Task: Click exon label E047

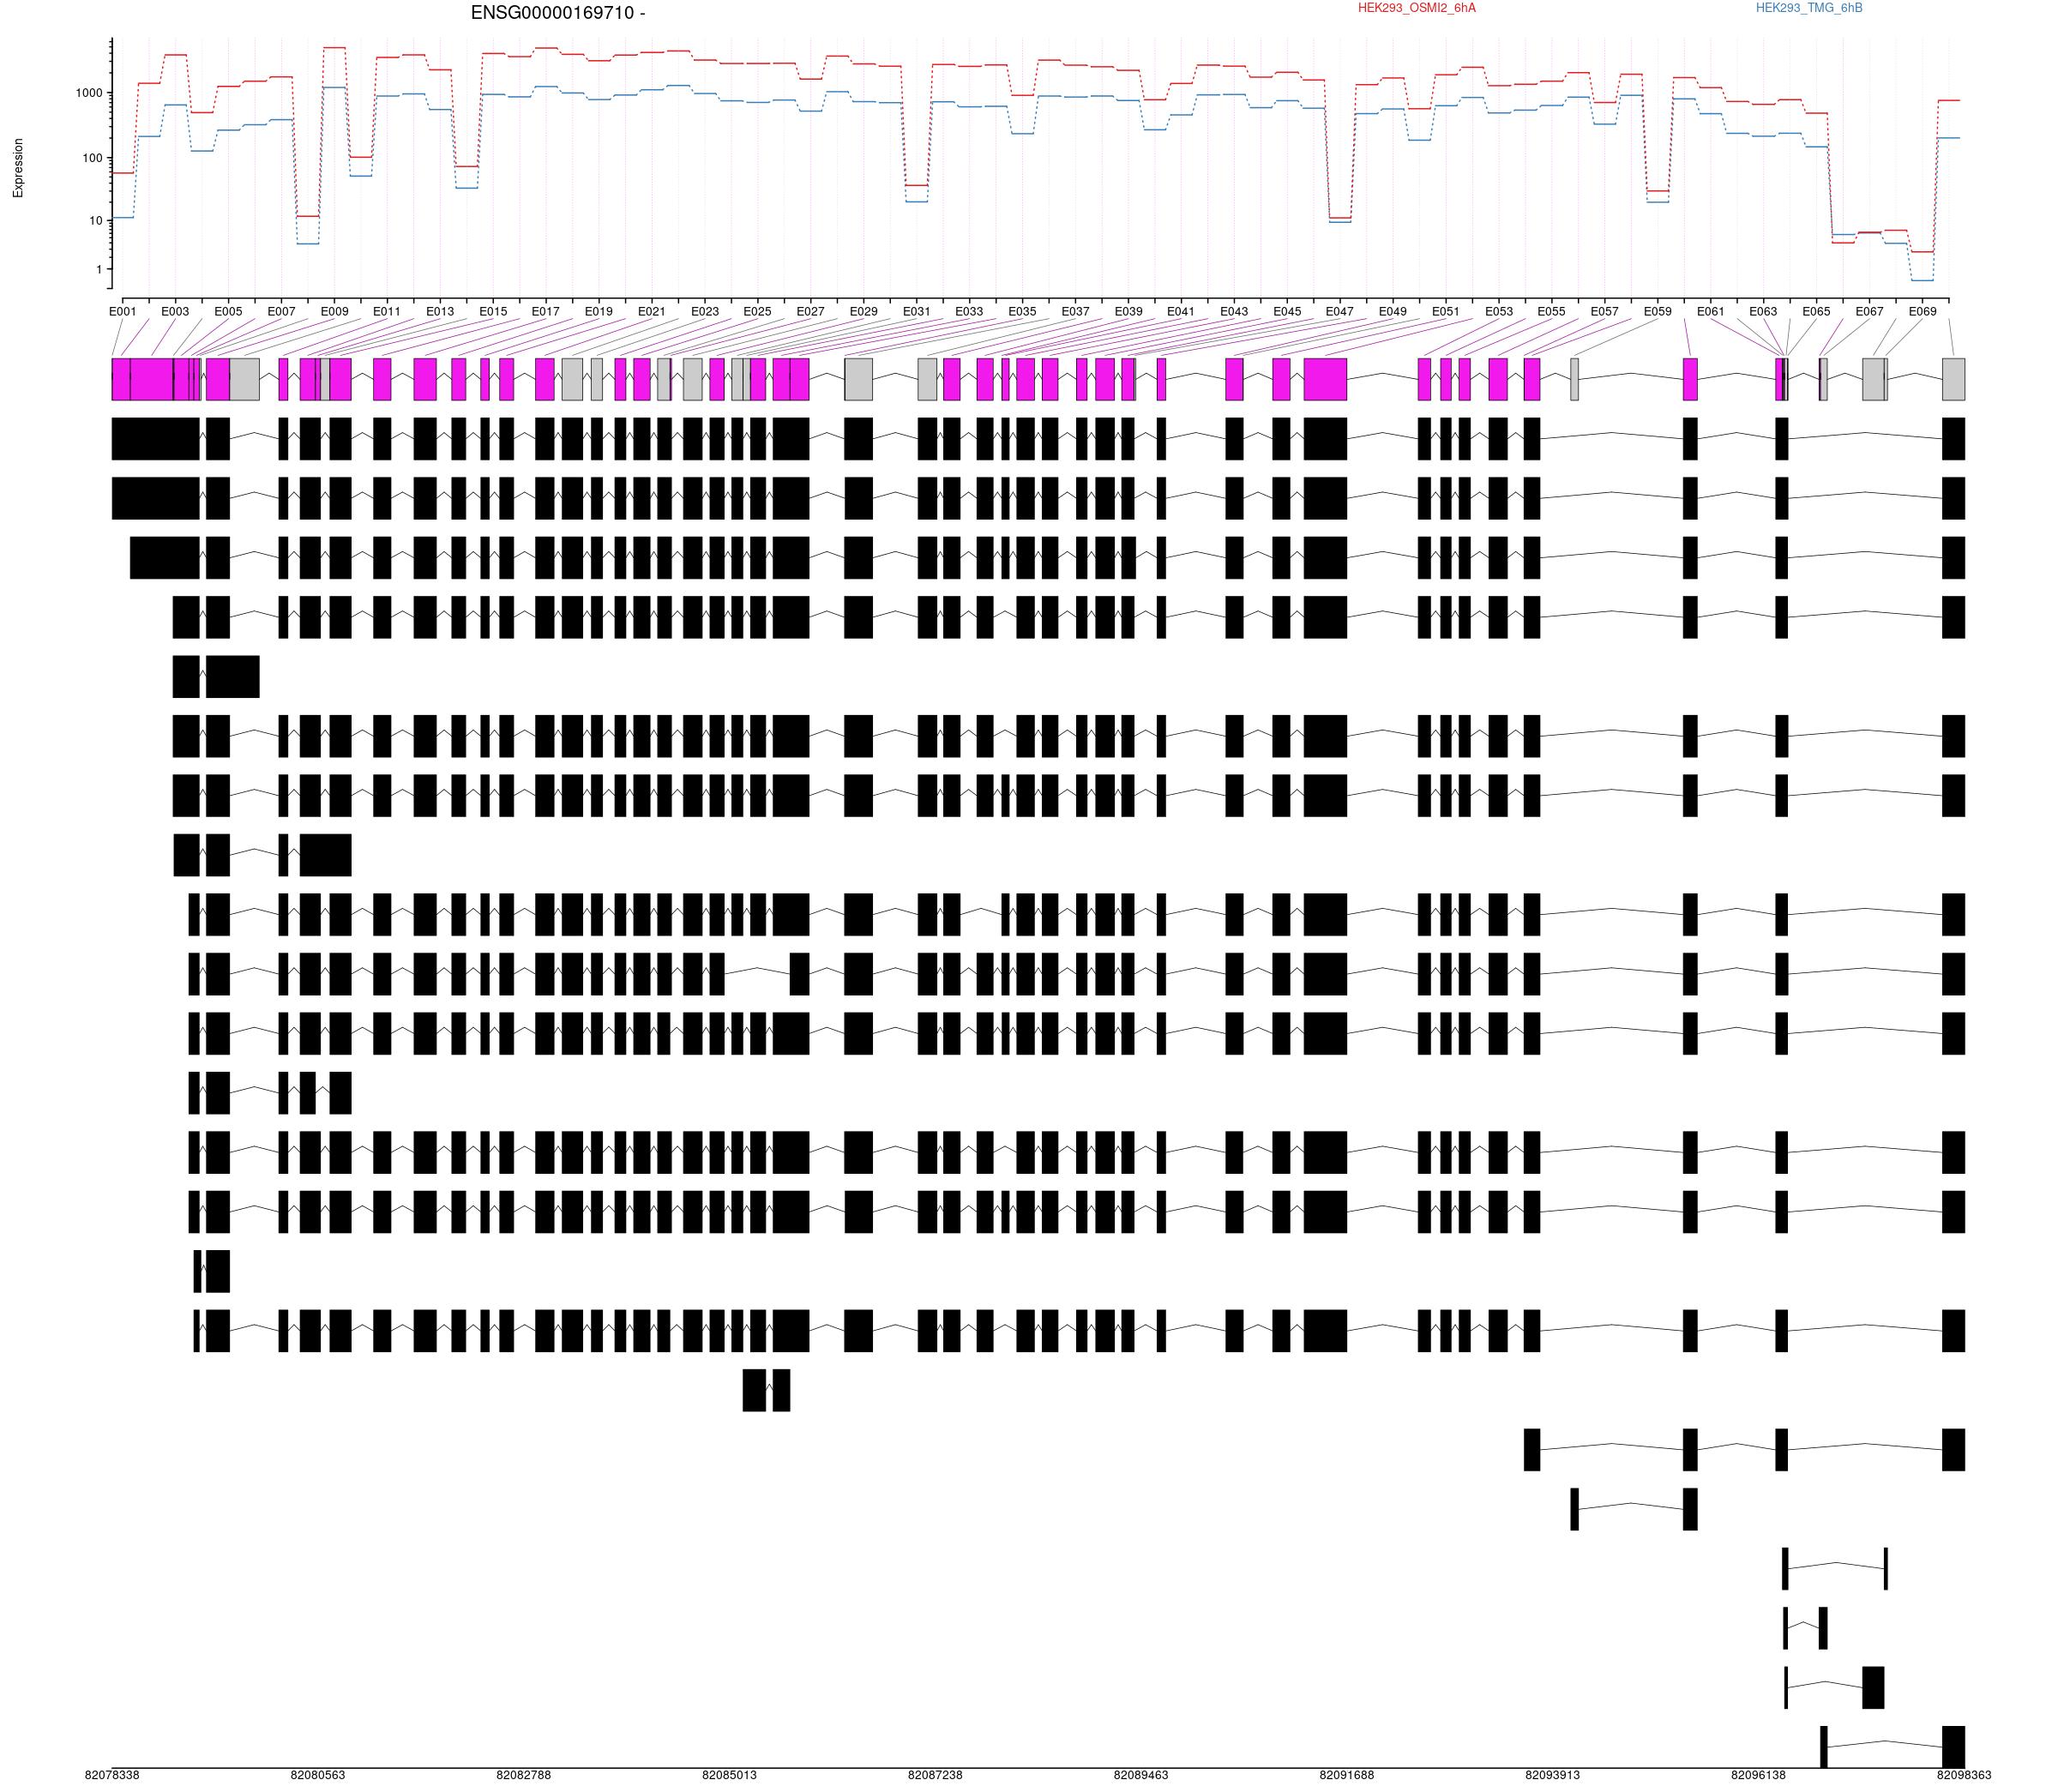Action: (1339, 312)
